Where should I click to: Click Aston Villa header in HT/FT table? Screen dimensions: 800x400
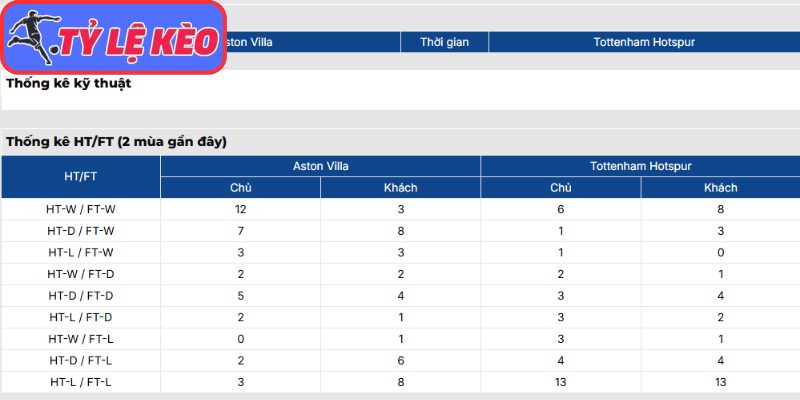coord(320,166)
